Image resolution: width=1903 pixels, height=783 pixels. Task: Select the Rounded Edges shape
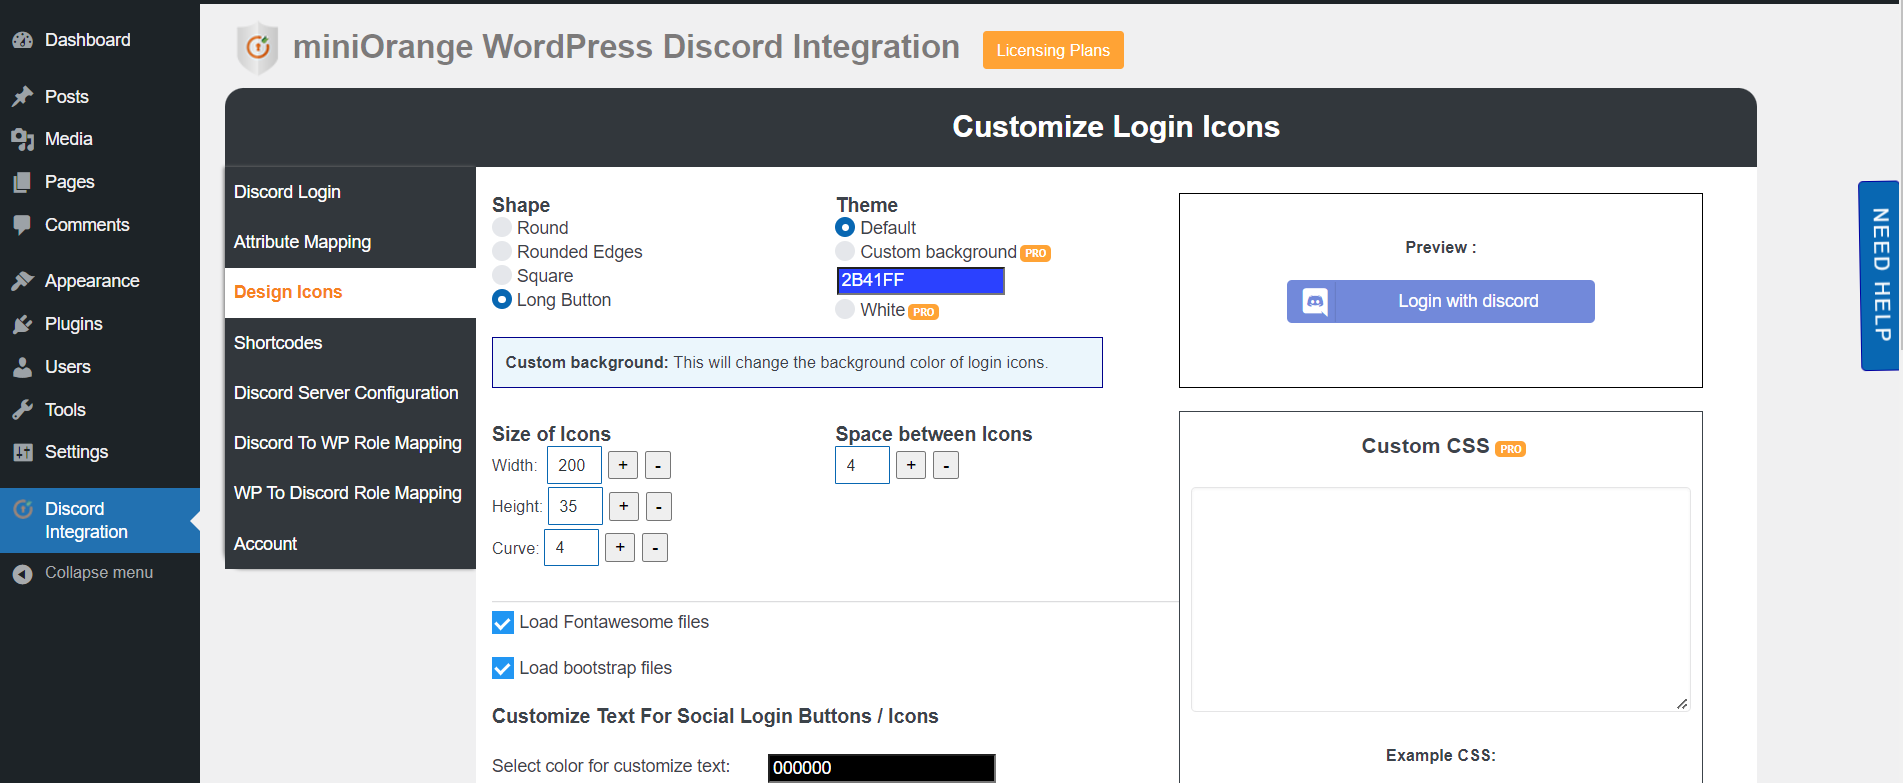coord(502,251)
